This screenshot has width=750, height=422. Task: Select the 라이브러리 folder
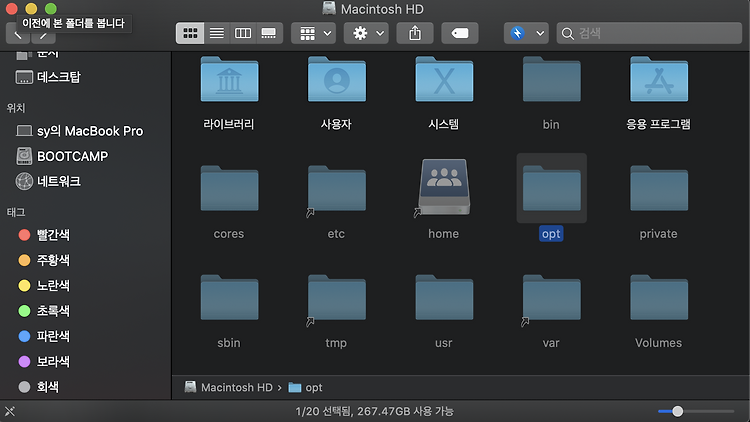(x=230, y=79)
